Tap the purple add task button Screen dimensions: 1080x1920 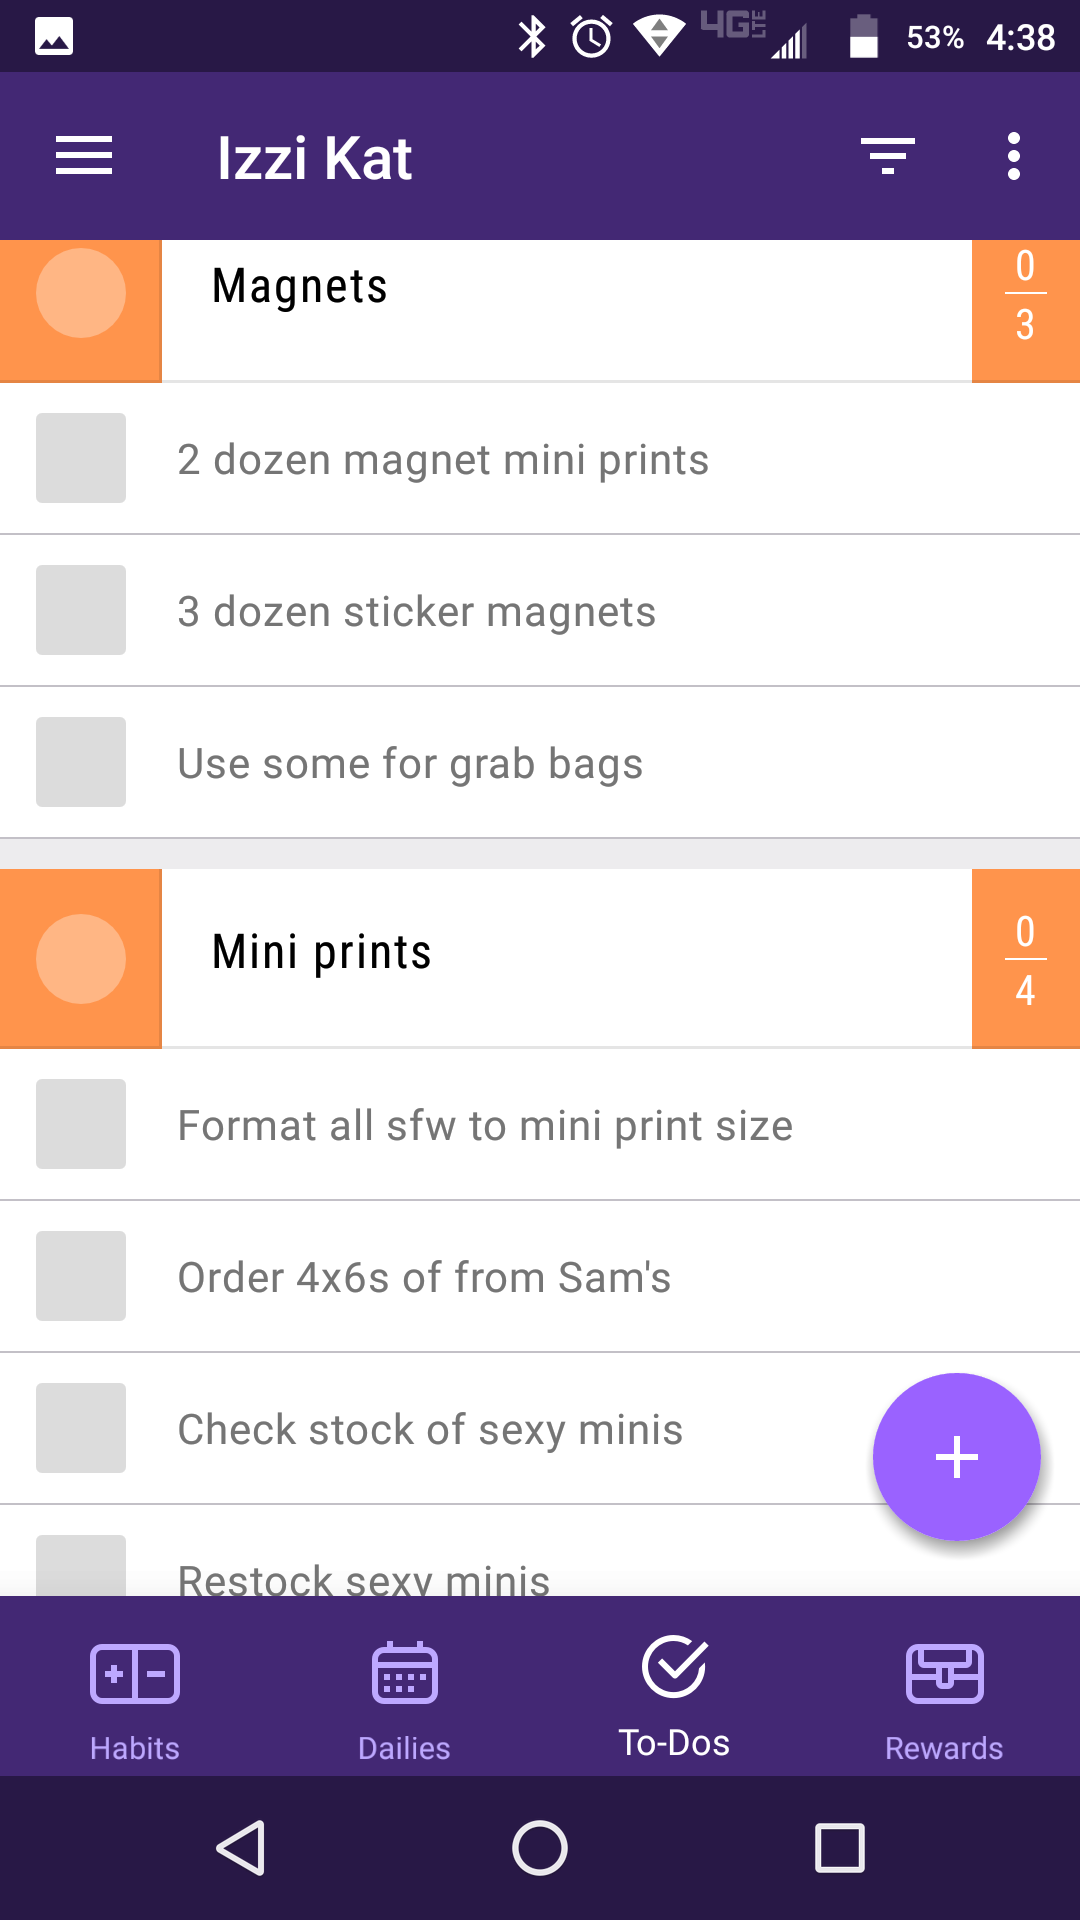pyautogui.click(x=957, y=1456)
